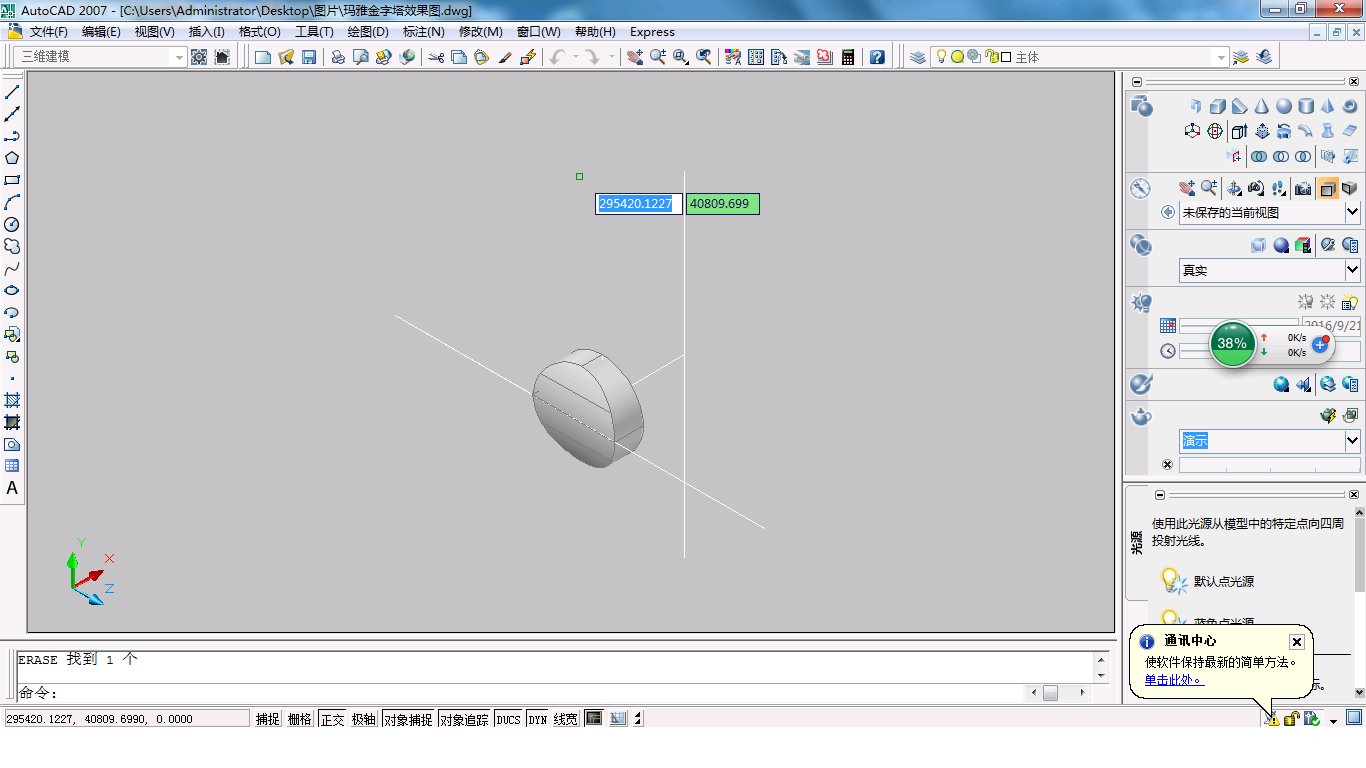Toggle 正交 ortho mode in status bar
The width and height of the screenshot is (1366, 768).
(332, 719)
